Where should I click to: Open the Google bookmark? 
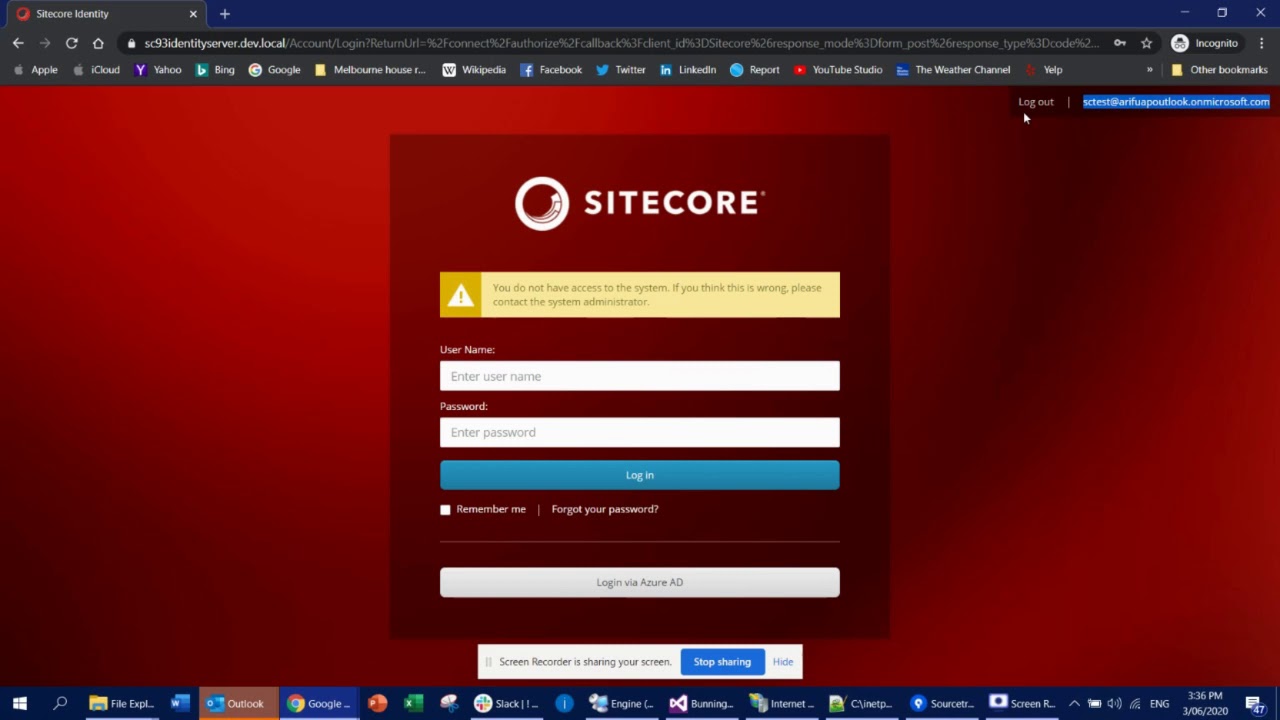pyautogui.click(x=274, y=70)
